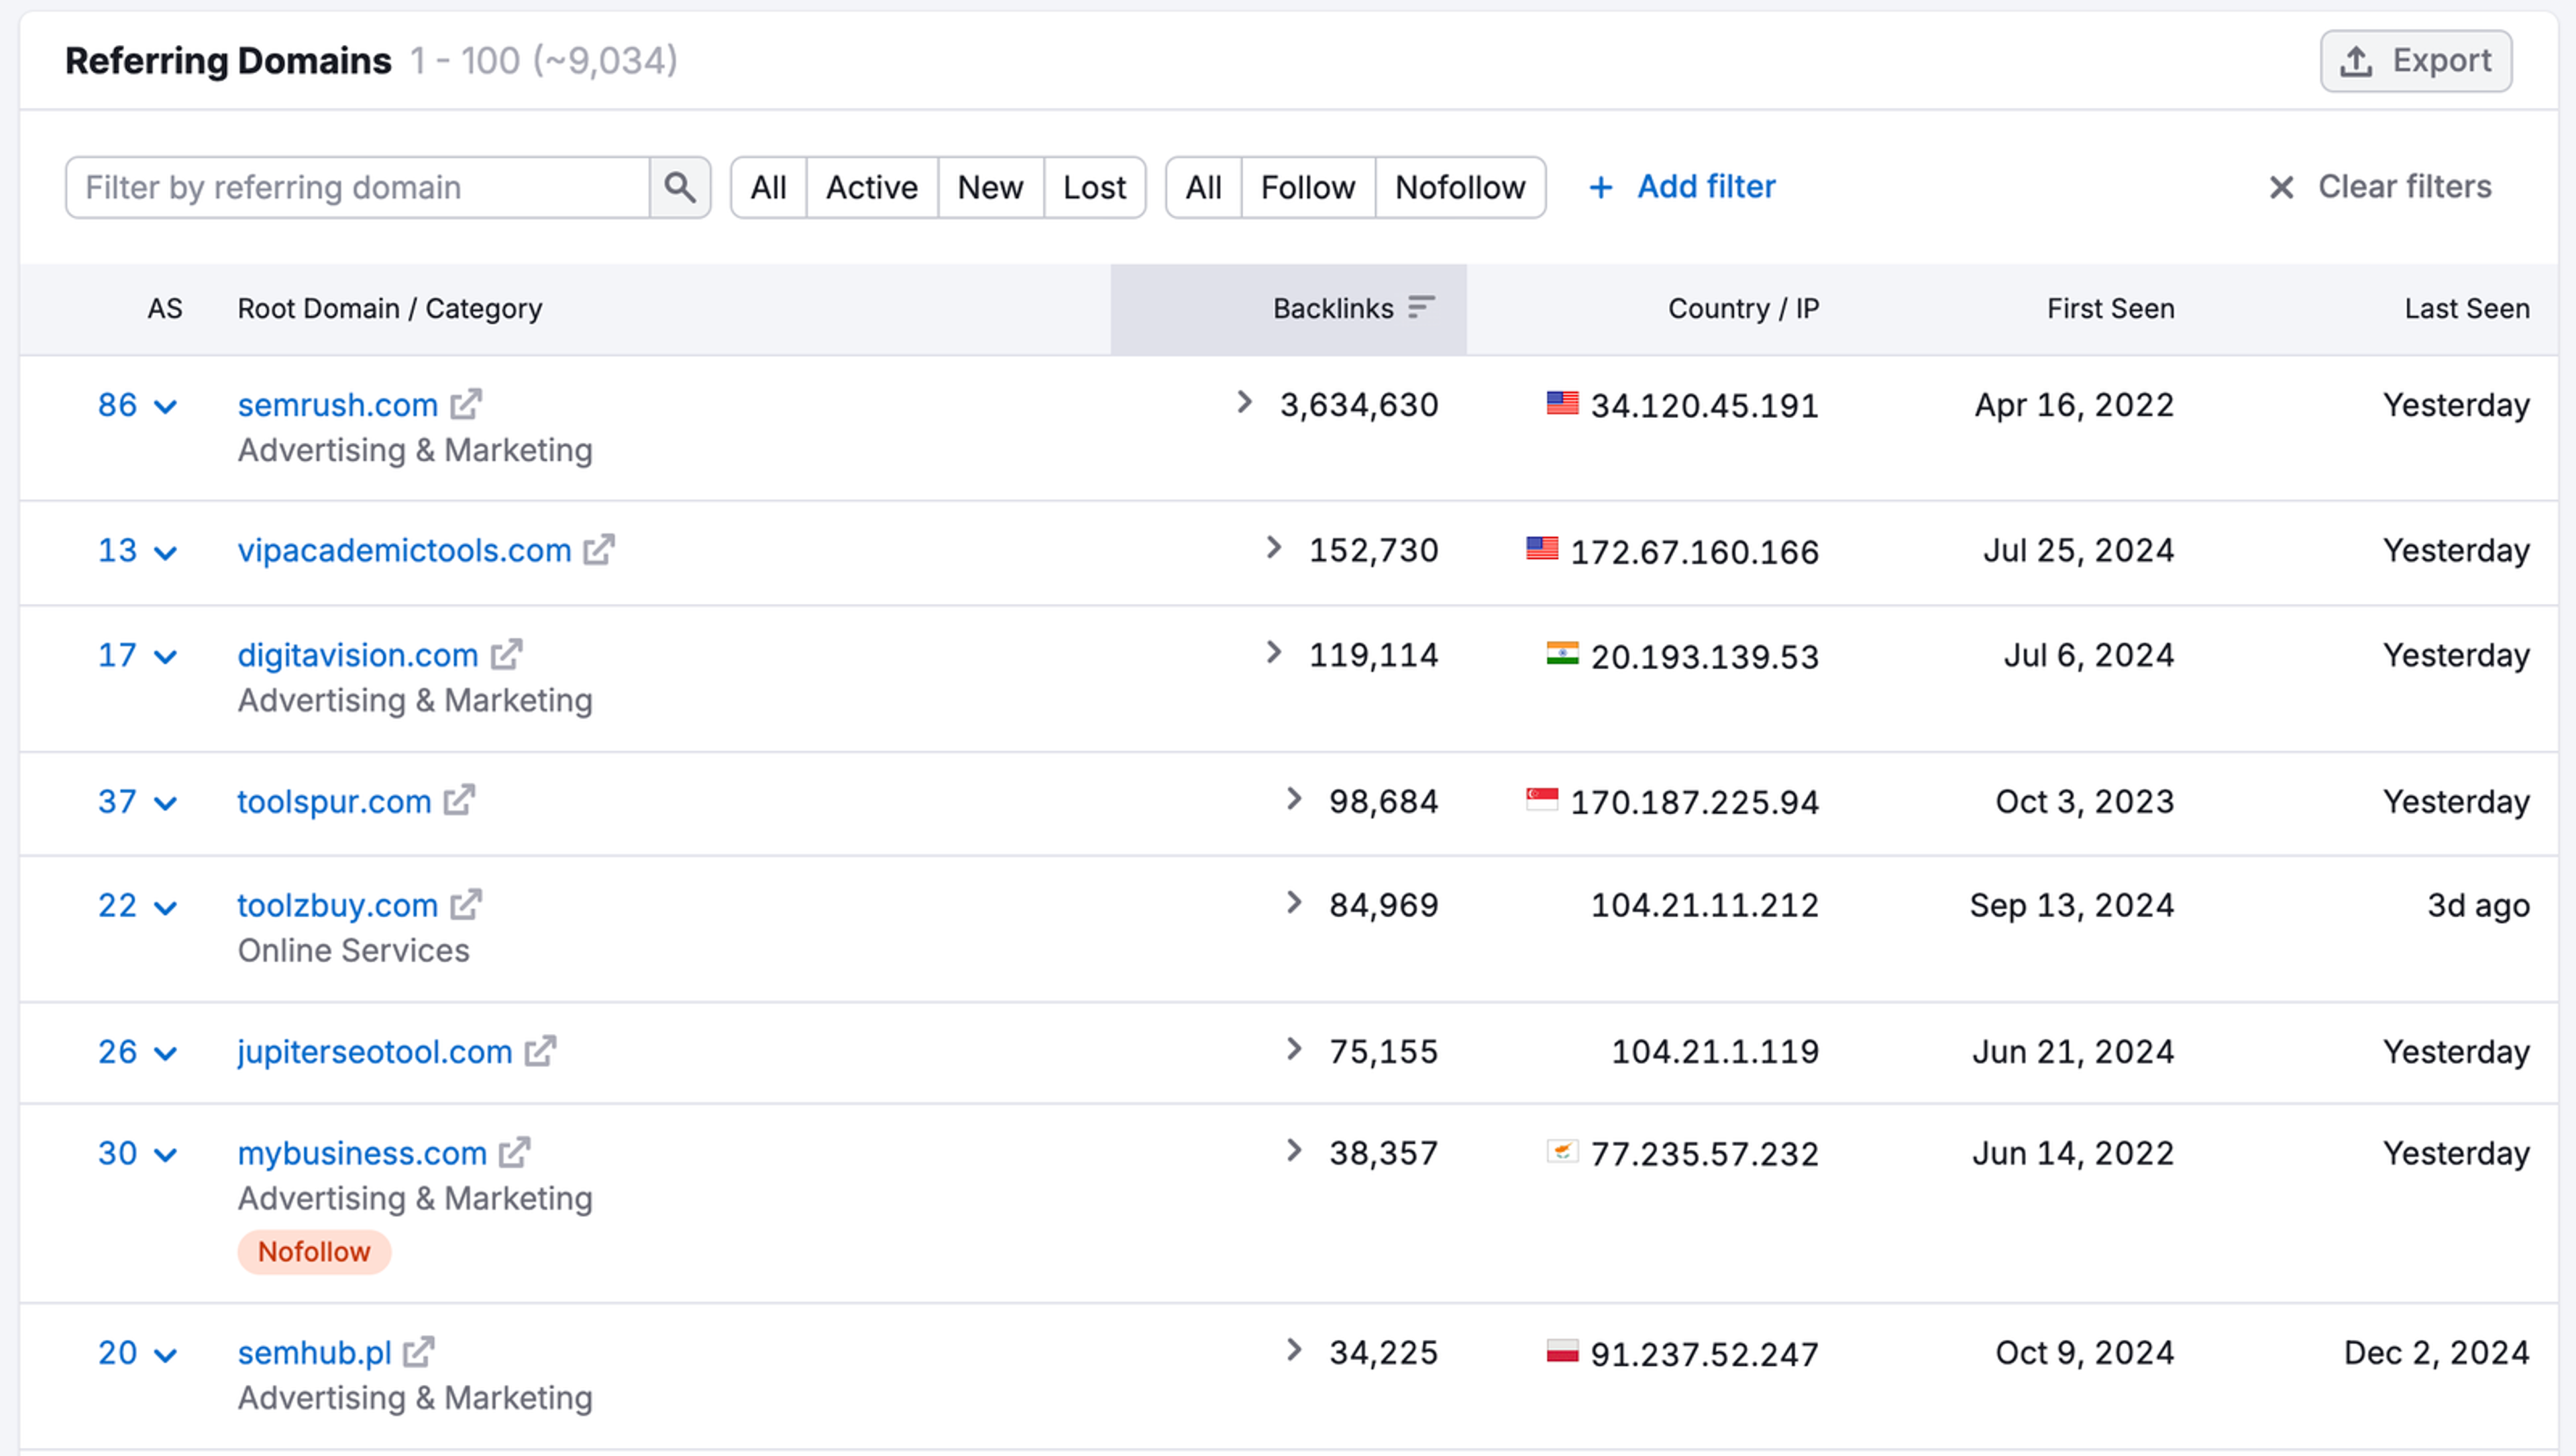Screen dimensions: 2576x1456
Task: Expand AS score 13 chevron
Action: 166,552
